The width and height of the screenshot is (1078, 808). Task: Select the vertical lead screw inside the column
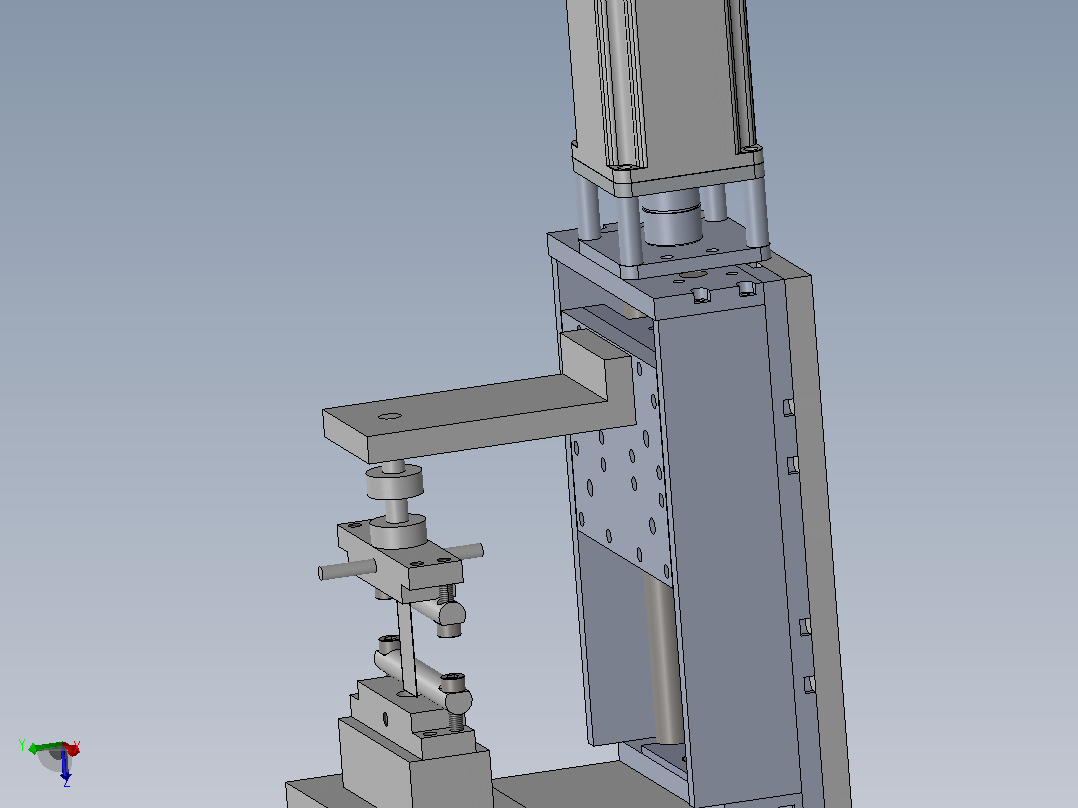663,662
